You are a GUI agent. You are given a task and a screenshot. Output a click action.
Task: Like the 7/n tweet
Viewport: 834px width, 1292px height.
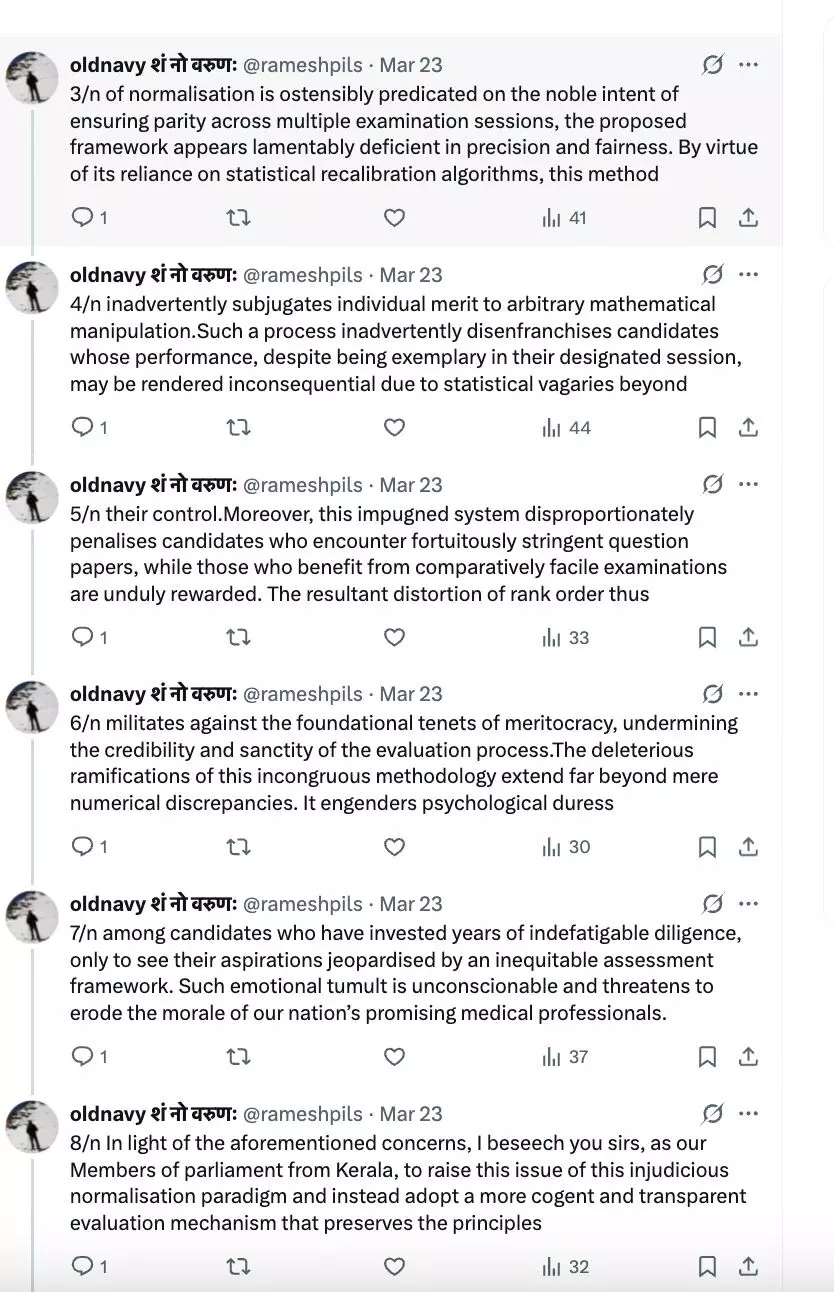pos(395,1057)
